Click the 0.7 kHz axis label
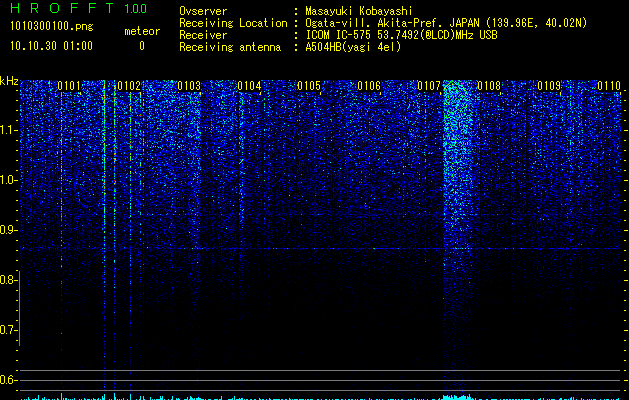Screen dimensions: 629x400 tap(8, 330)
